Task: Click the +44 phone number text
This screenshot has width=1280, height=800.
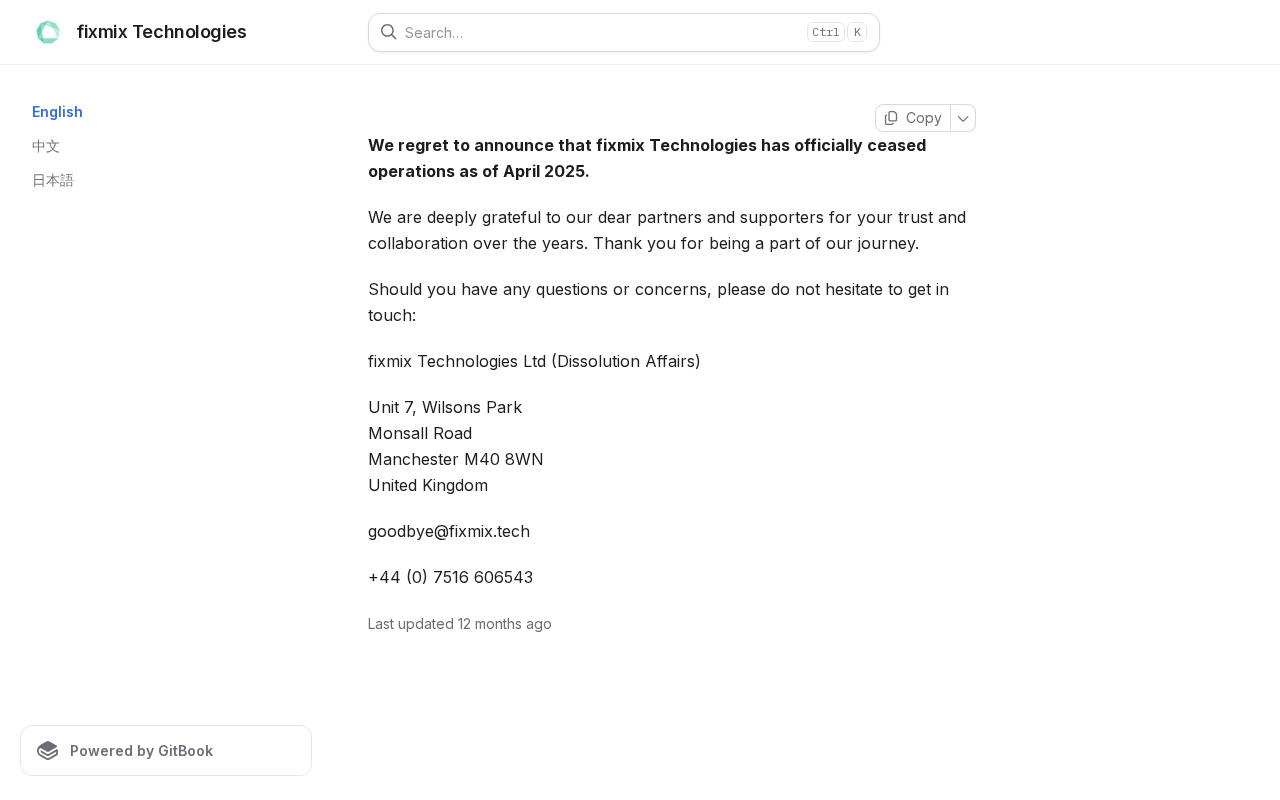Action: point(450,577)
